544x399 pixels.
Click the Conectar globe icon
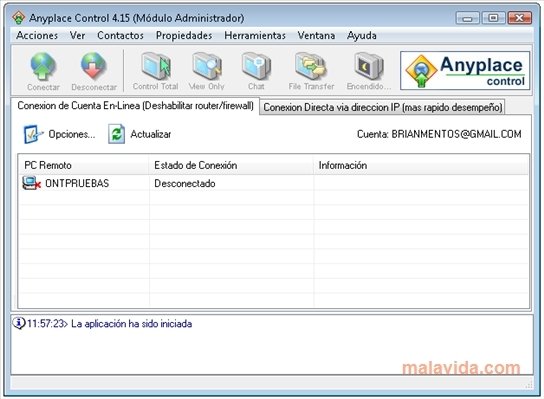pos(43,66)
